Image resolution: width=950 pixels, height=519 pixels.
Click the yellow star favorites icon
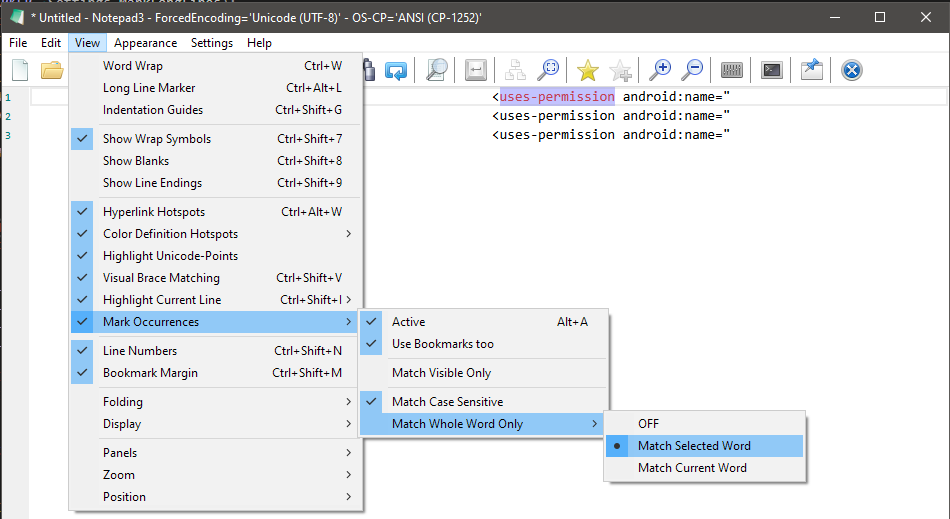click(x=587, y=70)
